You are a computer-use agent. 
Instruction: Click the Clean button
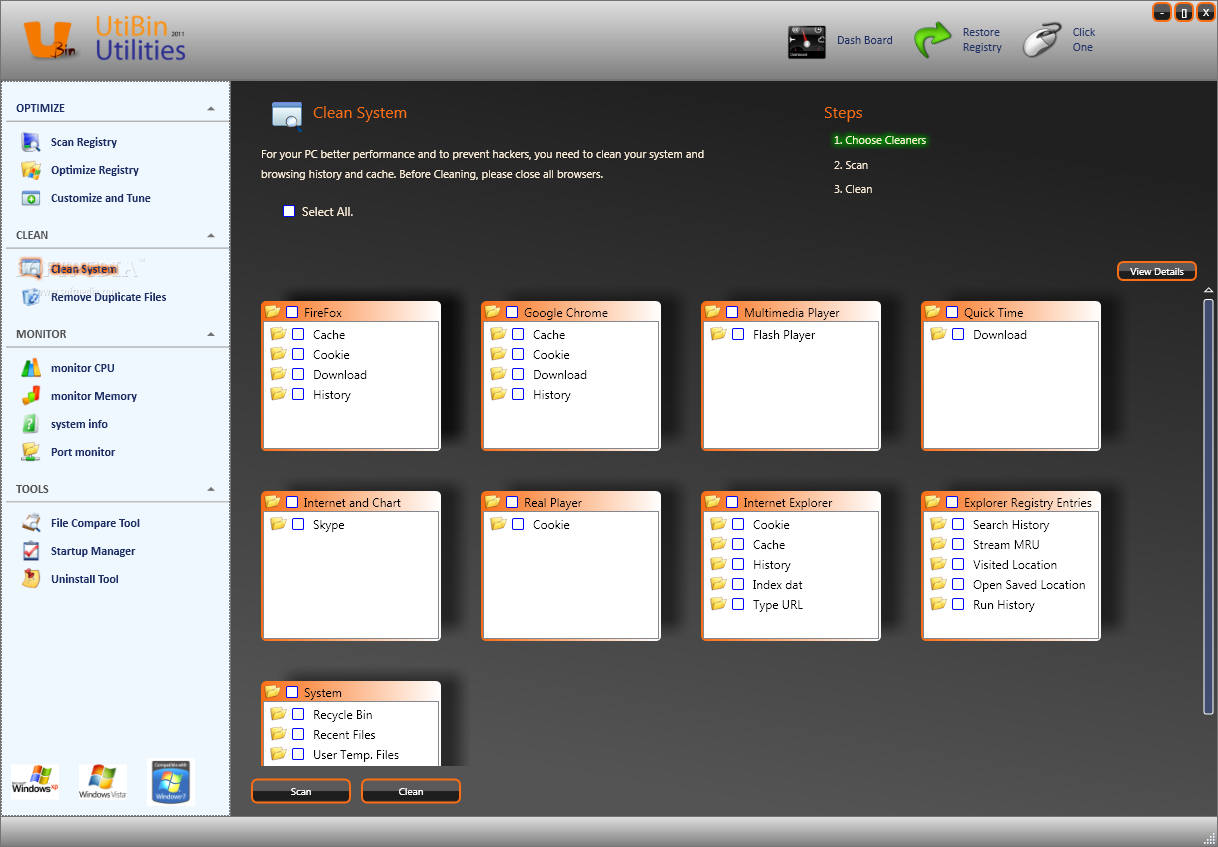click(x=411, y=791)
